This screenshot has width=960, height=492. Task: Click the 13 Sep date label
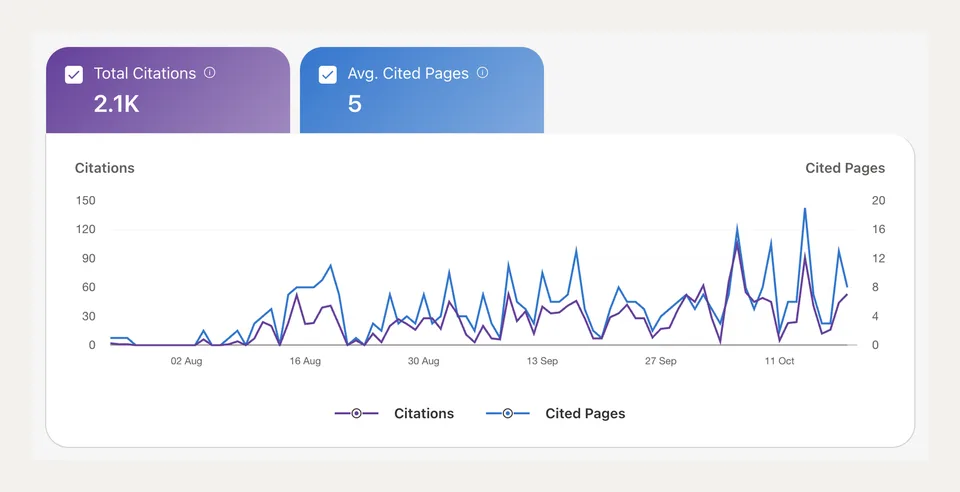pyautogui.click(x=542, y=361)
